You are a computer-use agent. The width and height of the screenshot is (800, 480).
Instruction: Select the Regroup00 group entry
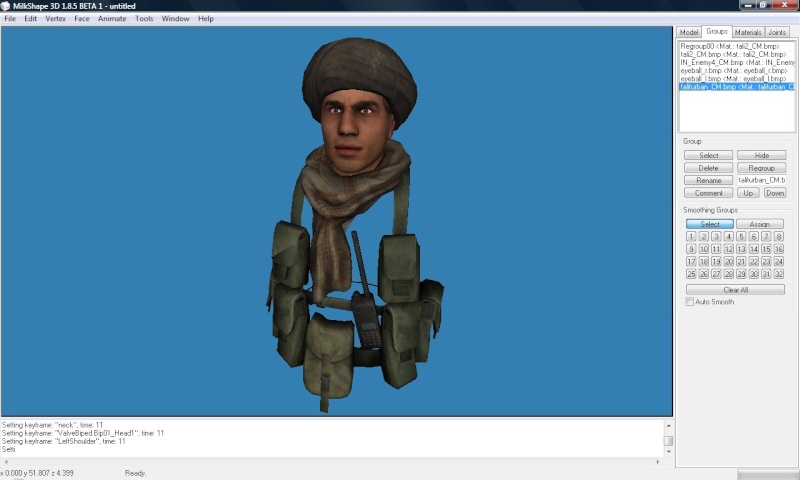pos(736,46)
